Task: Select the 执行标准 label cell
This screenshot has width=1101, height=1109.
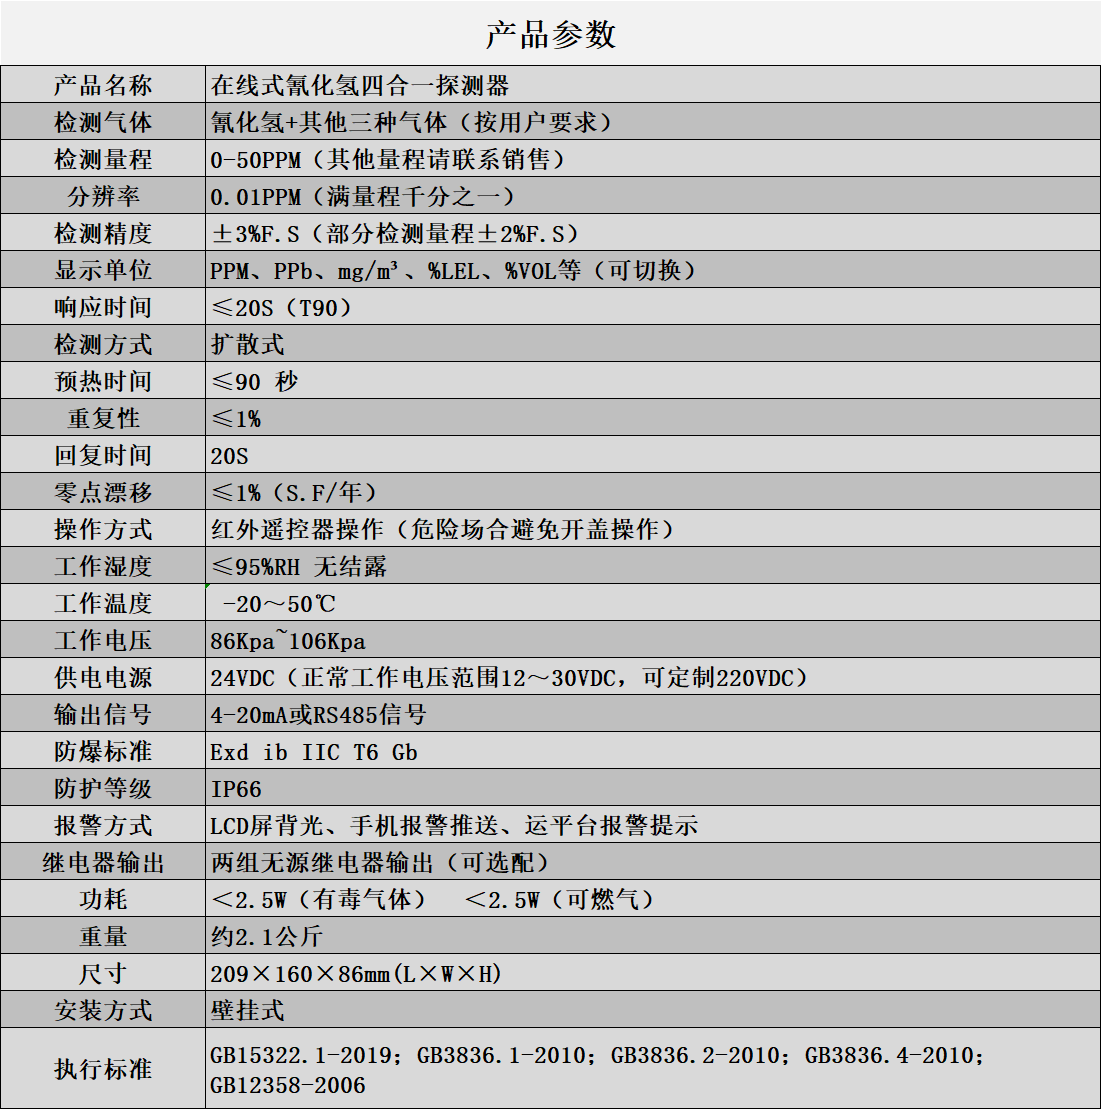Action: [103, 1068]
